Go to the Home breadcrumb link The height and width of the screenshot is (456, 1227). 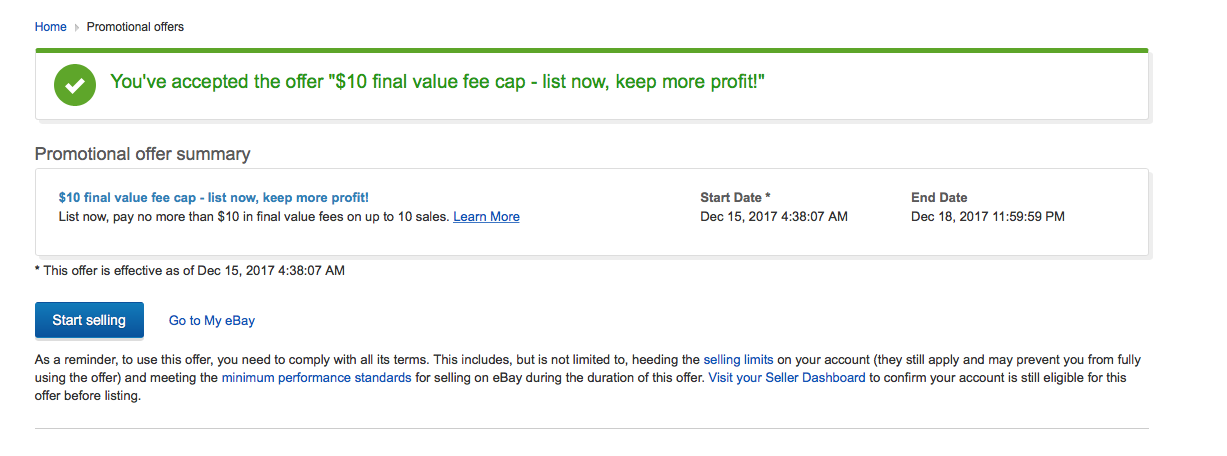[51, 27]
